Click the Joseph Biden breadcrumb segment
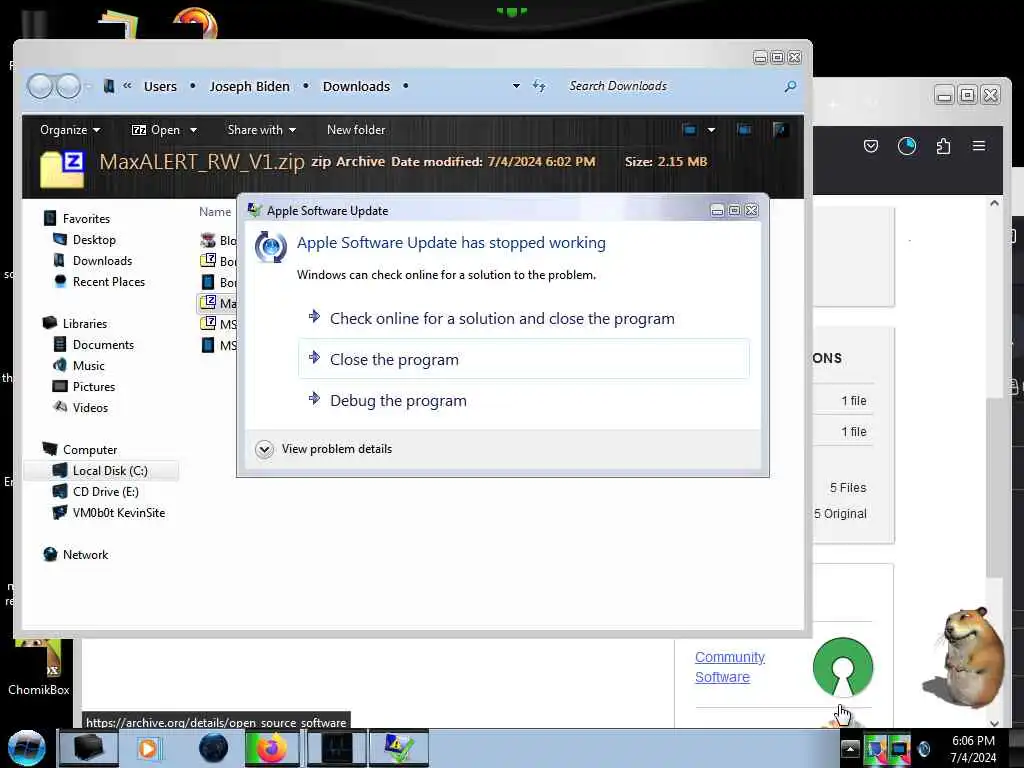Viewport: 1024px width, 768px height. tap(249, 86)
